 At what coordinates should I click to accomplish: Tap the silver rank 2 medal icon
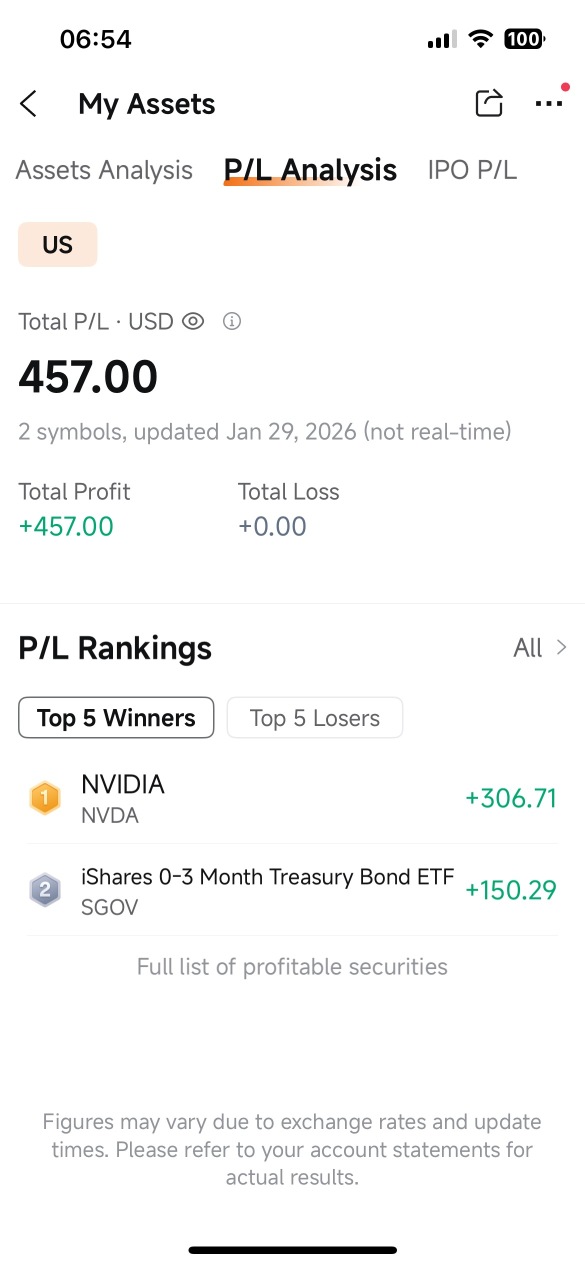coord(45,890)
